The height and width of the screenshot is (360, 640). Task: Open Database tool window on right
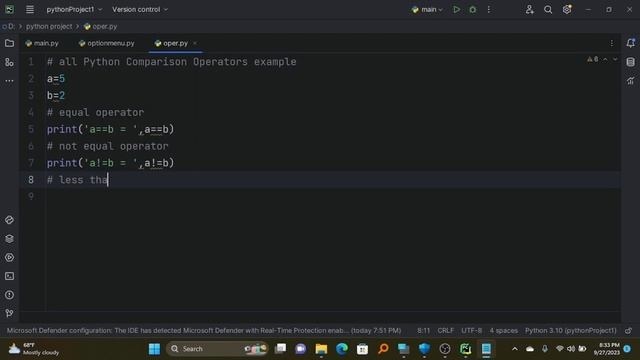click(631, 62)
